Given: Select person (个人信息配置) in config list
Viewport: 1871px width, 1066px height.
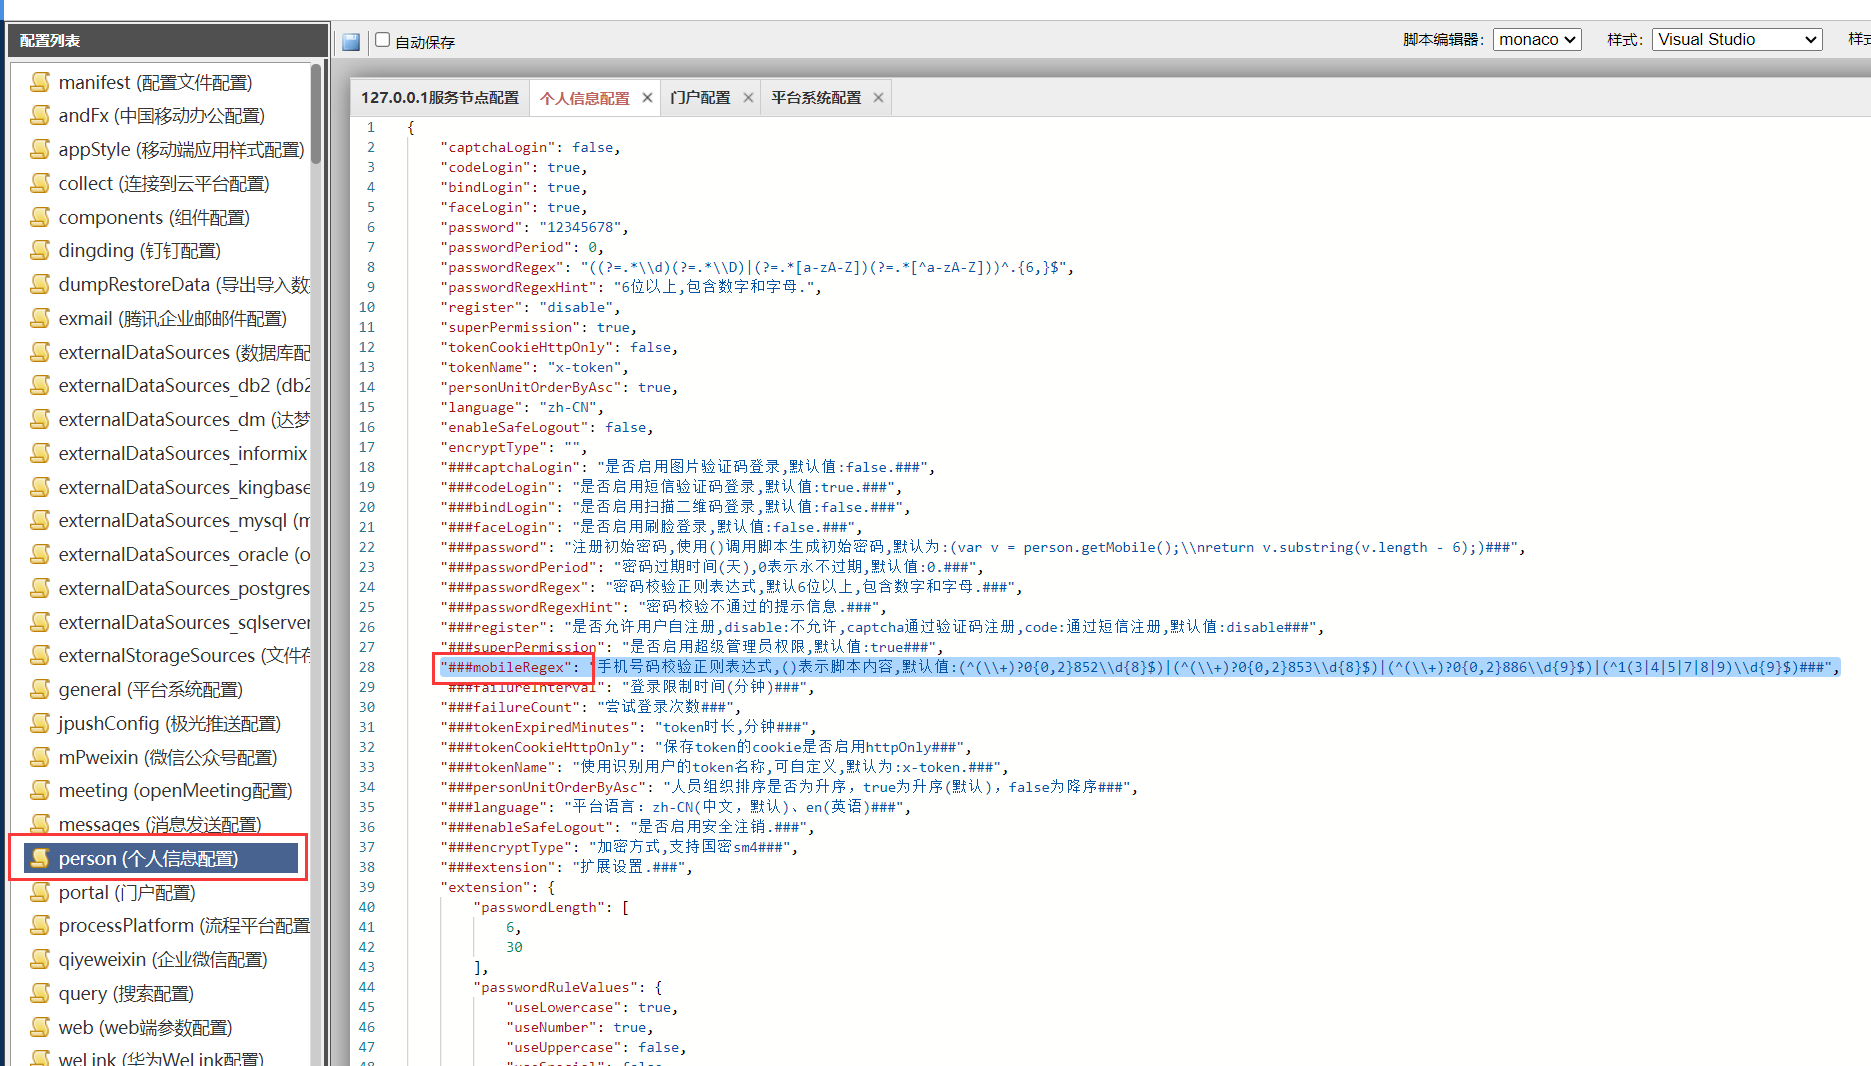Looking at the screenshot, I should (148, 858).
